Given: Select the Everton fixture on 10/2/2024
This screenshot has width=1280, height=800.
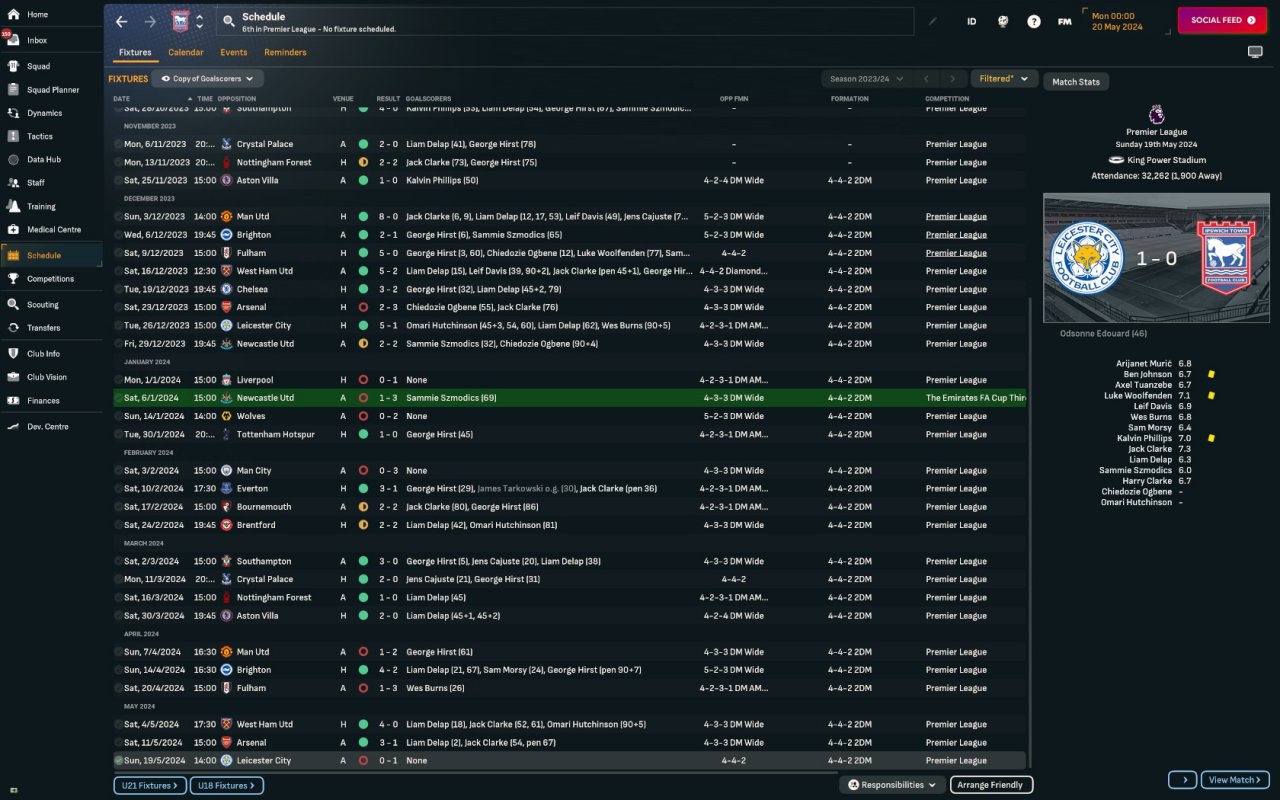Looking at the screenshot, I should (569, 488).
